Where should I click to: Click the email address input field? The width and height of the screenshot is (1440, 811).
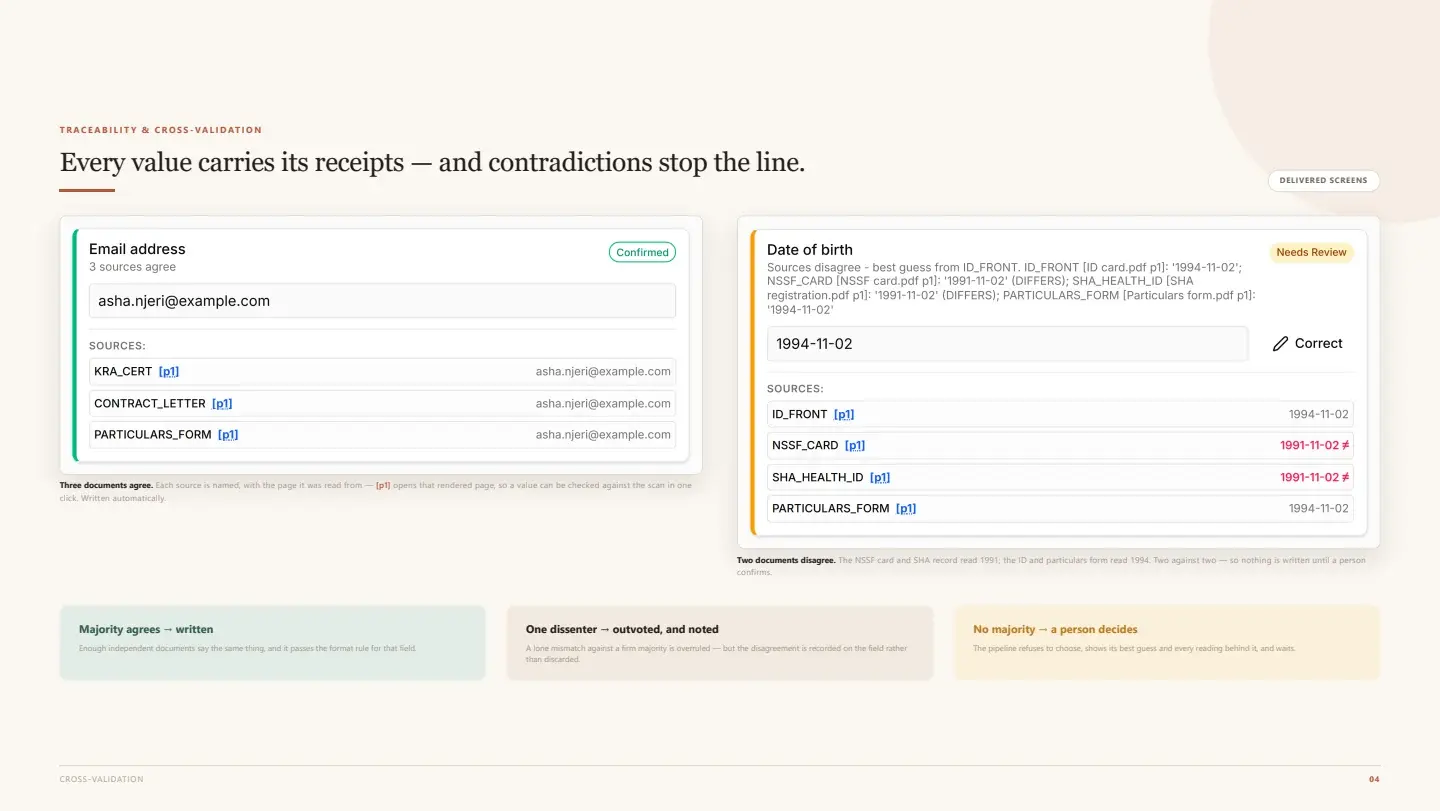[382, 301]
